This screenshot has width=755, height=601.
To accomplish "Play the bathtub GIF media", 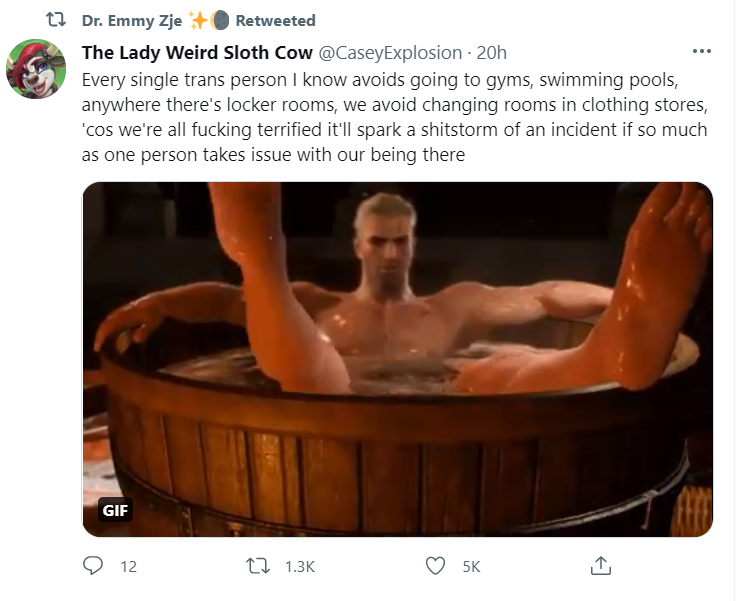I will pos(398,359).
